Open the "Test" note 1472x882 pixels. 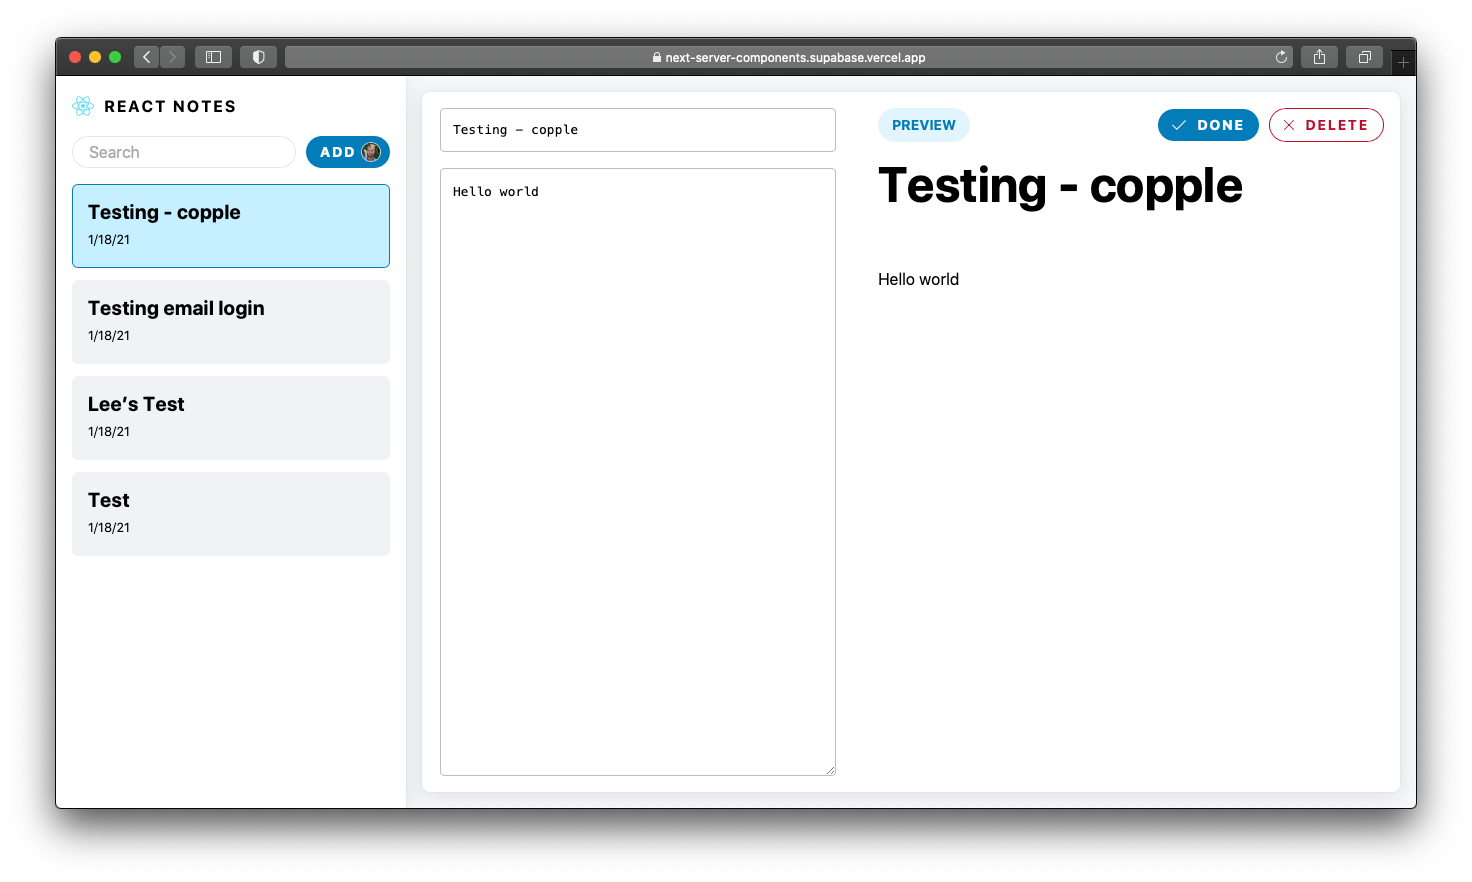231,514
